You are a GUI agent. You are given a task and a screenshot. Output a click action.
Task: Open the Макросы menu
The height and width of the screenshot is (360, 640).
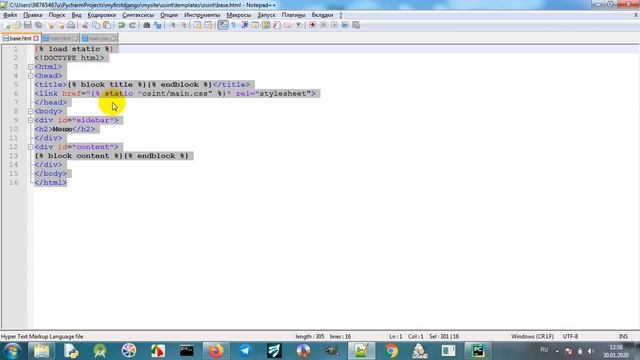[239, 15]
